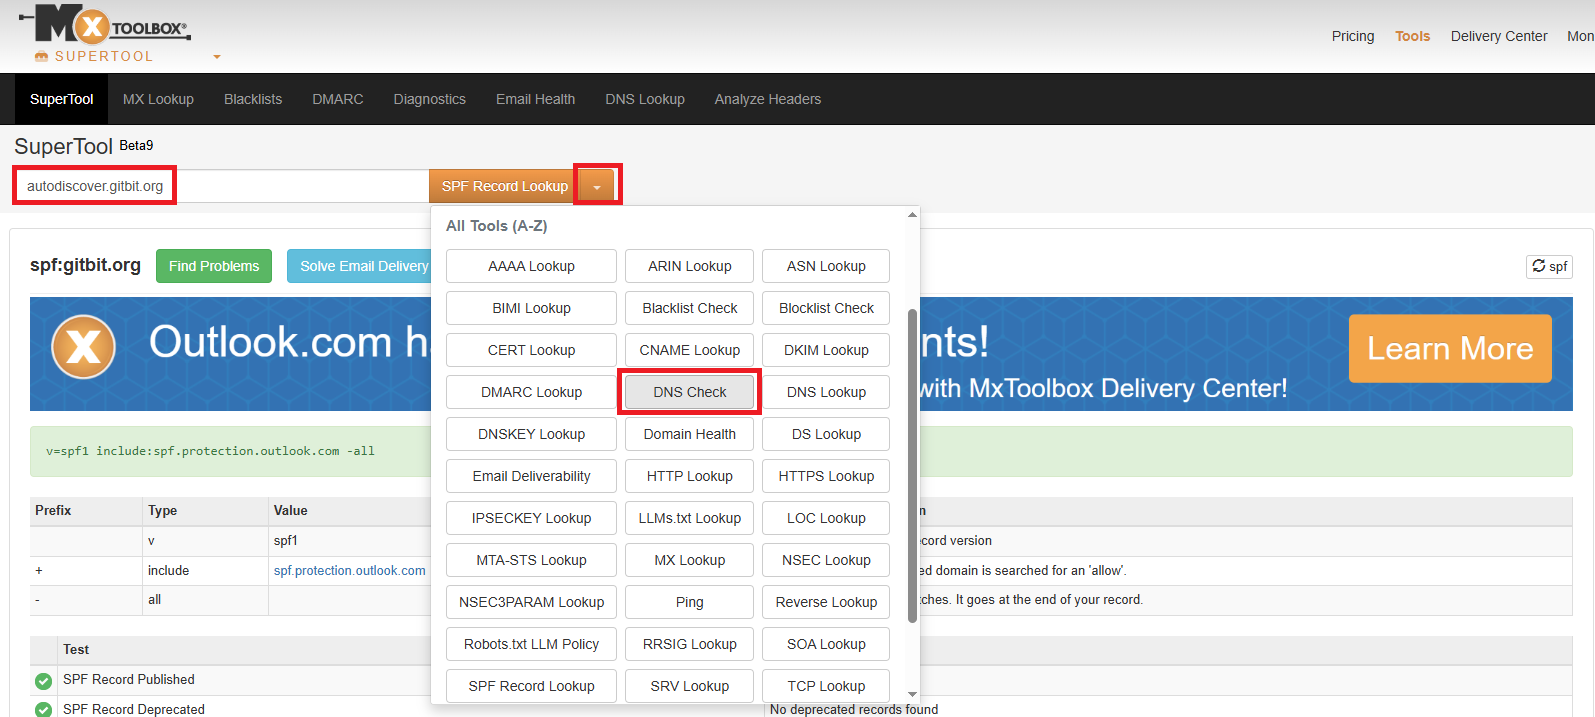Select ASN Lookup in the dropdown
This screenshot has height=717, width=1595.
[826, 266]
